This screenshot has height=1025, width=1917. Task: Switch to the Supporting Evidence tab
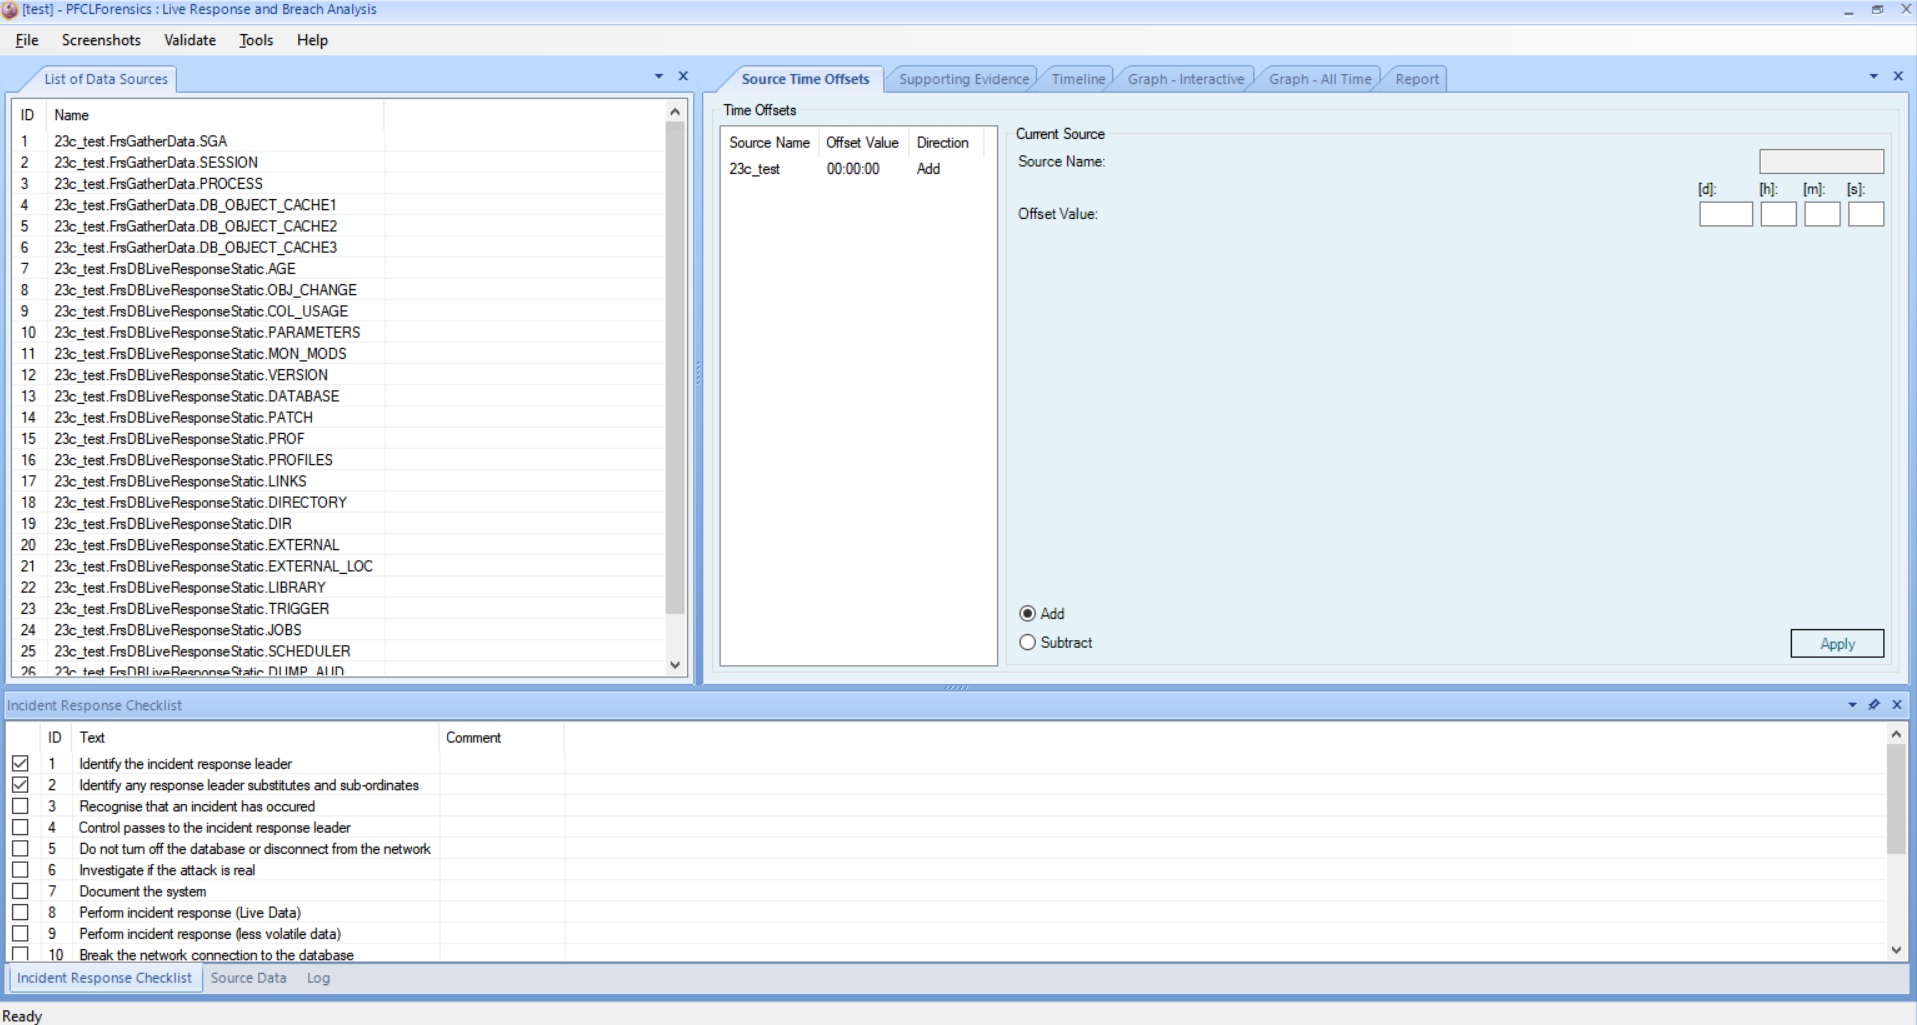(x=963, y=79)
